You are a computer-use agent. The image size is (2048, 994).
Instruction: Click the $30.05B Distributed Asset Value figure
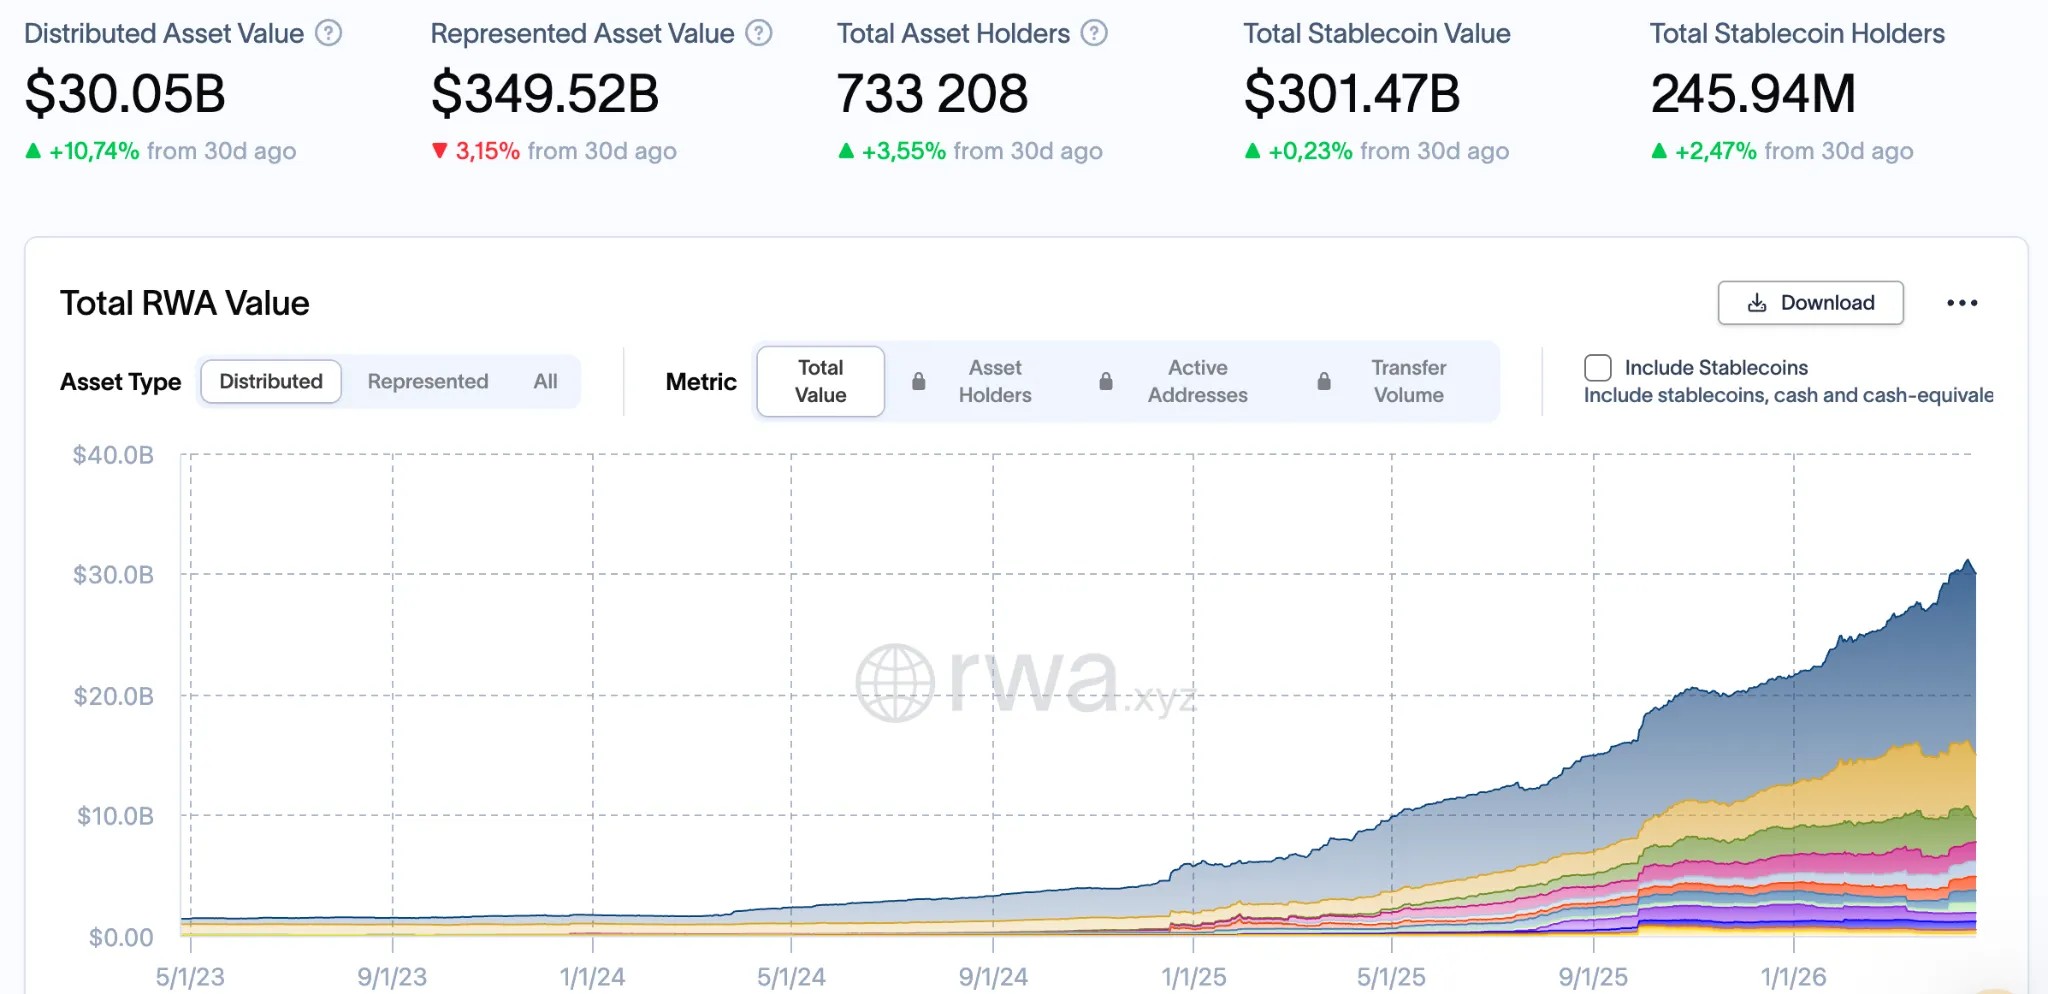125,93
